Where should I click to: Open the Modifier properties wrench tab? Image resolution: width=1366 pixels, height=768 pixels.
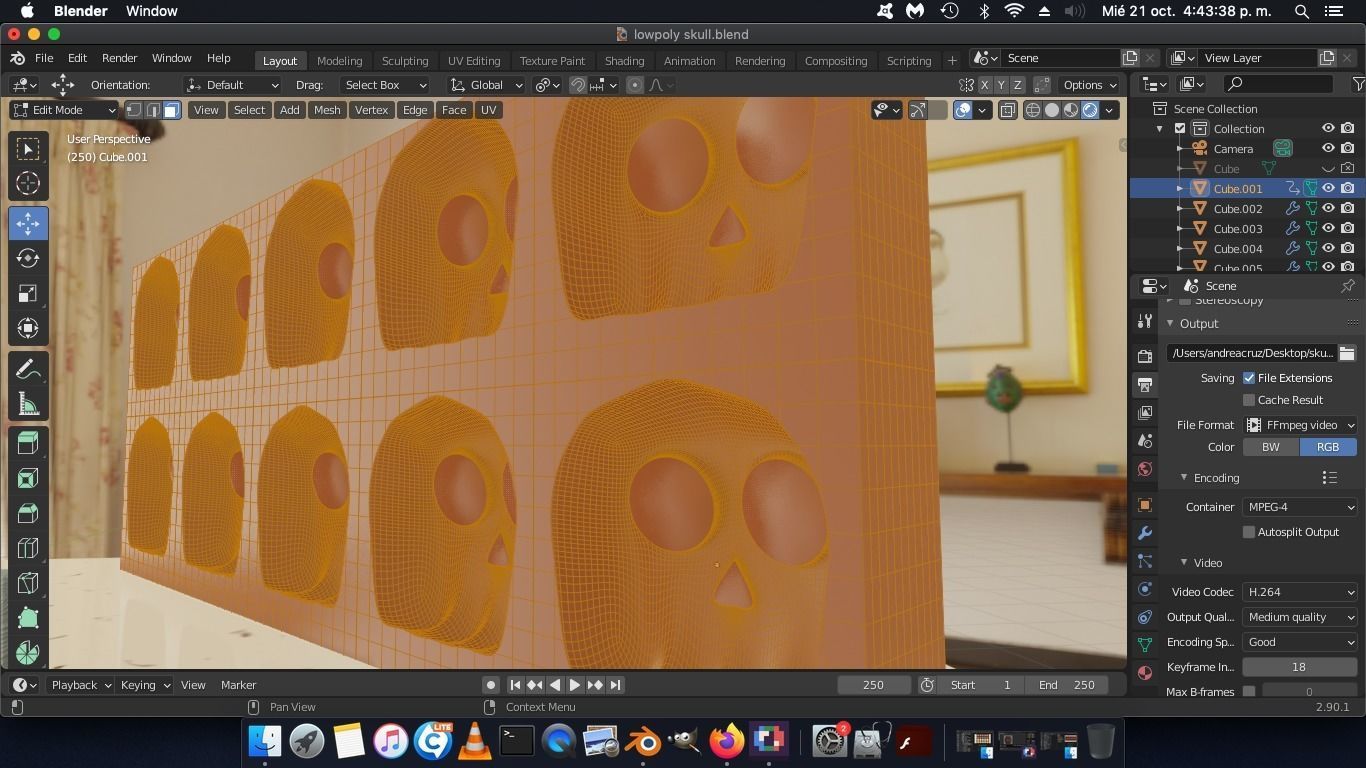coord(1145,533)
